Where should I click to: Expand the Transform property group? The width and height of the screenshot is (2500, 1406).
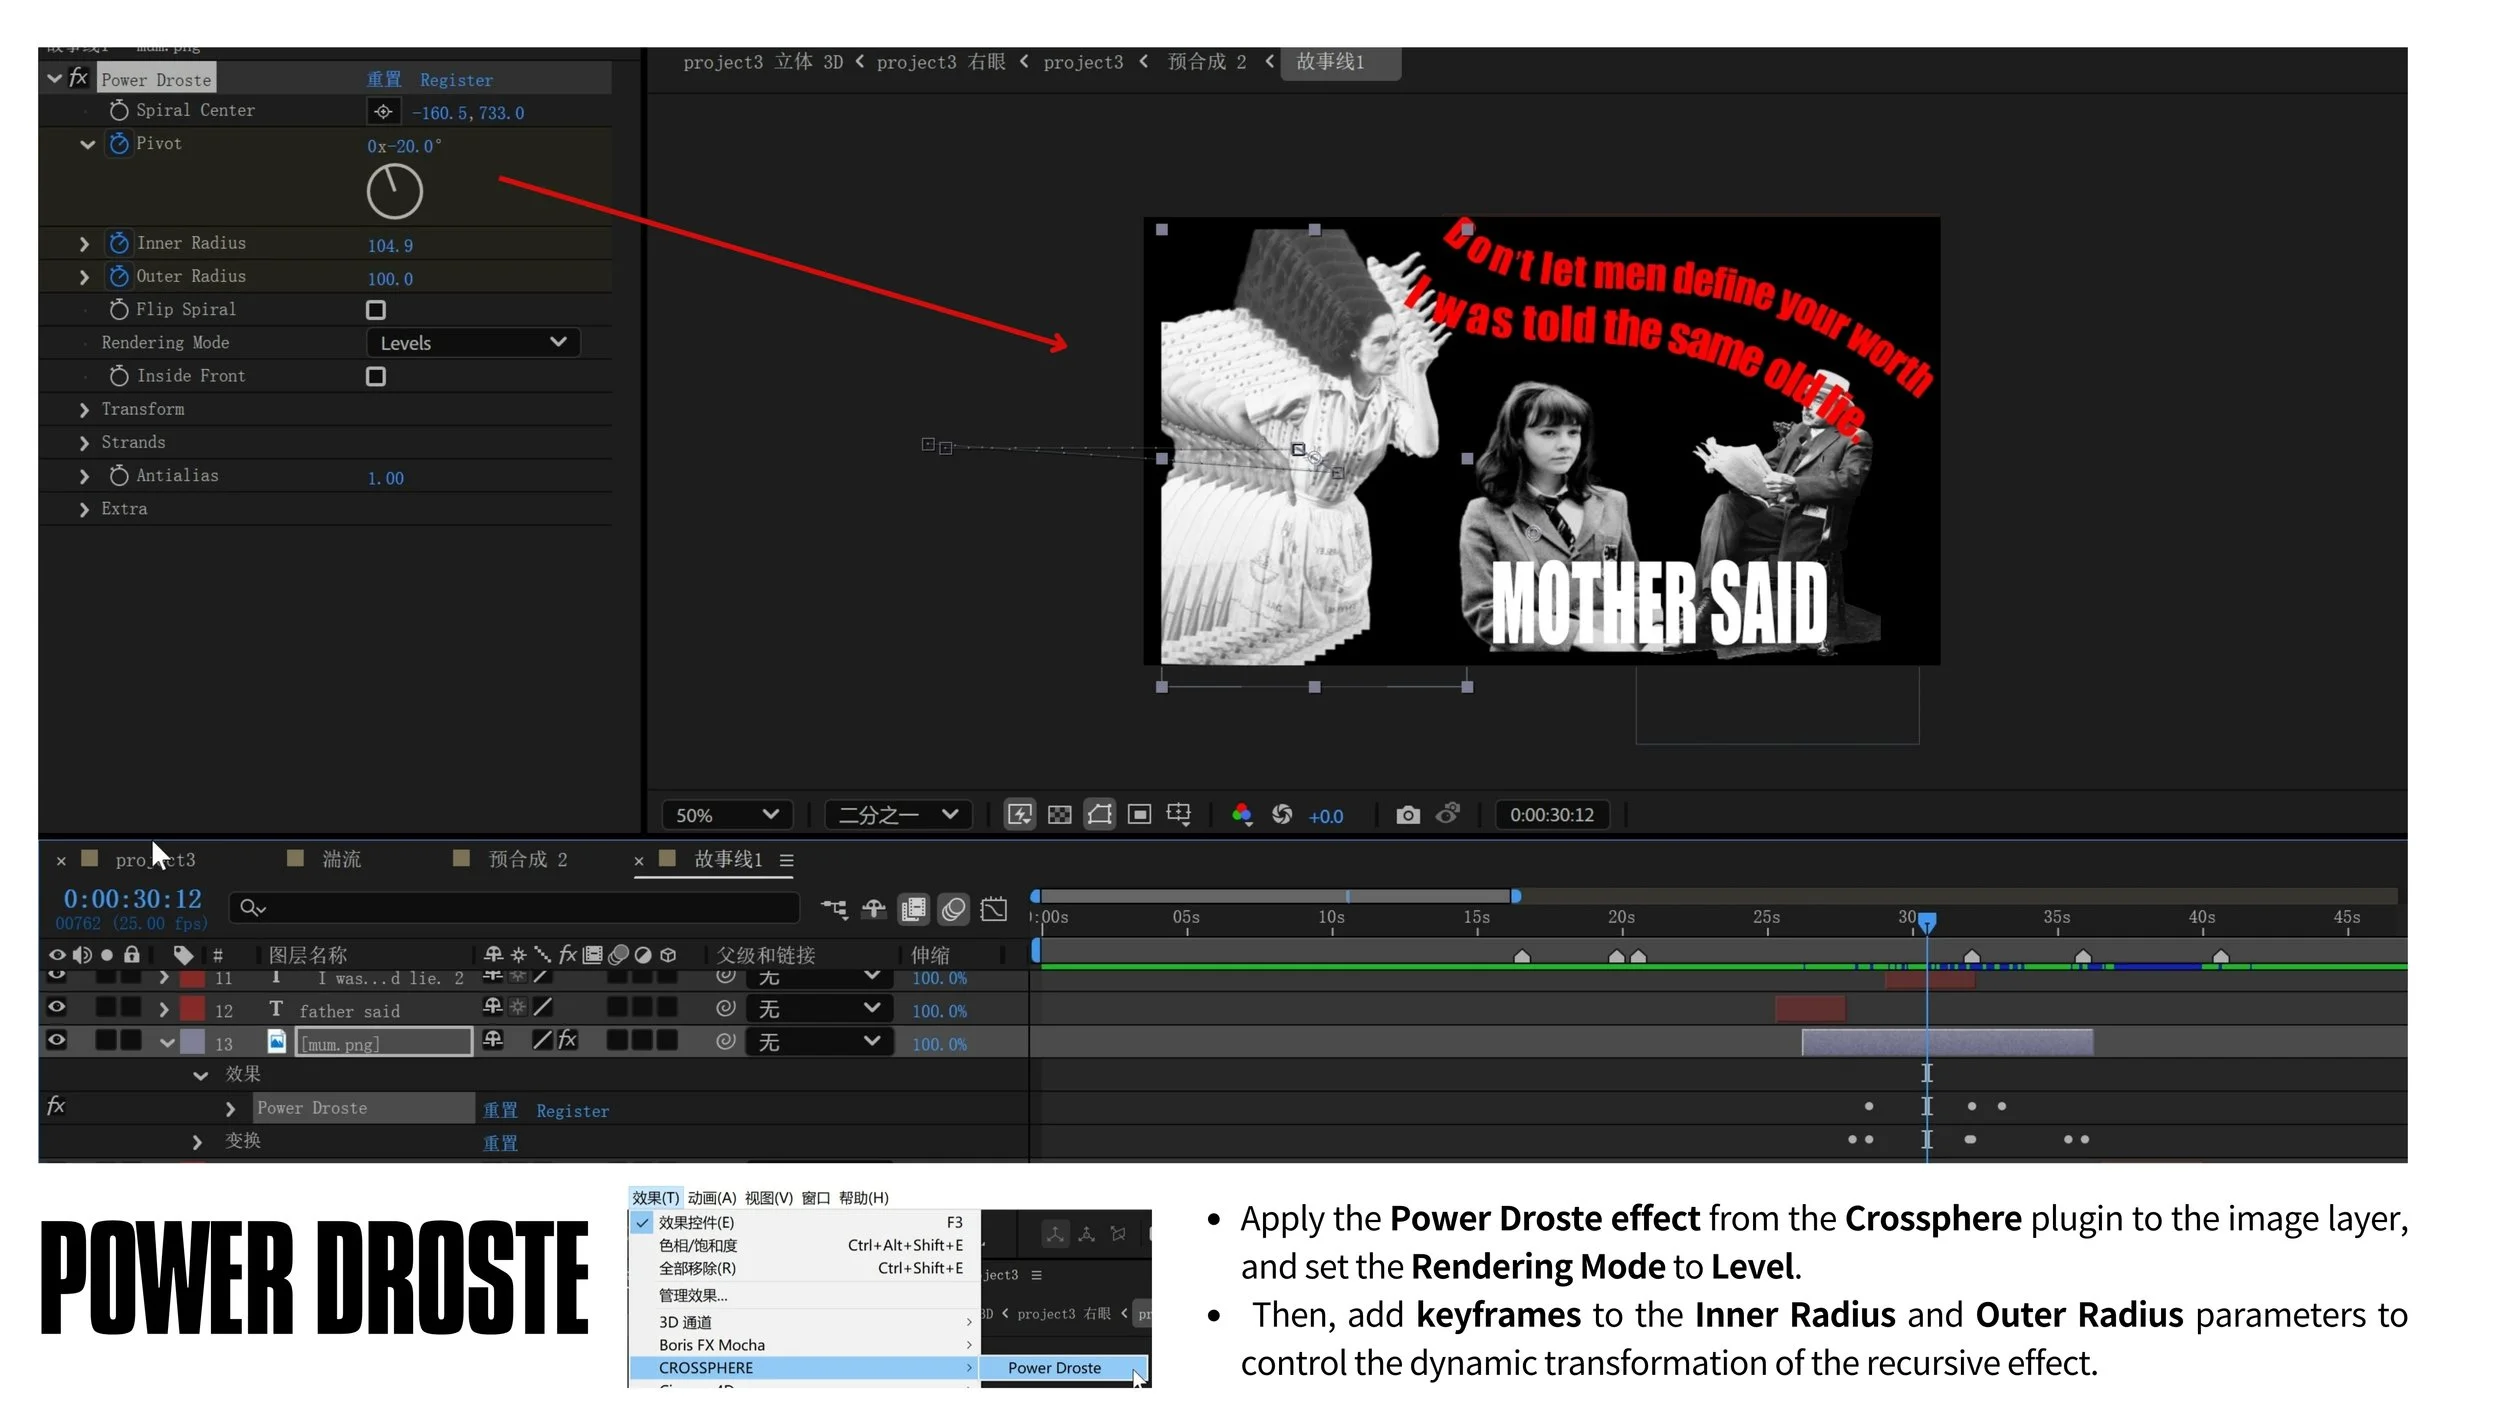click(85, 410)
